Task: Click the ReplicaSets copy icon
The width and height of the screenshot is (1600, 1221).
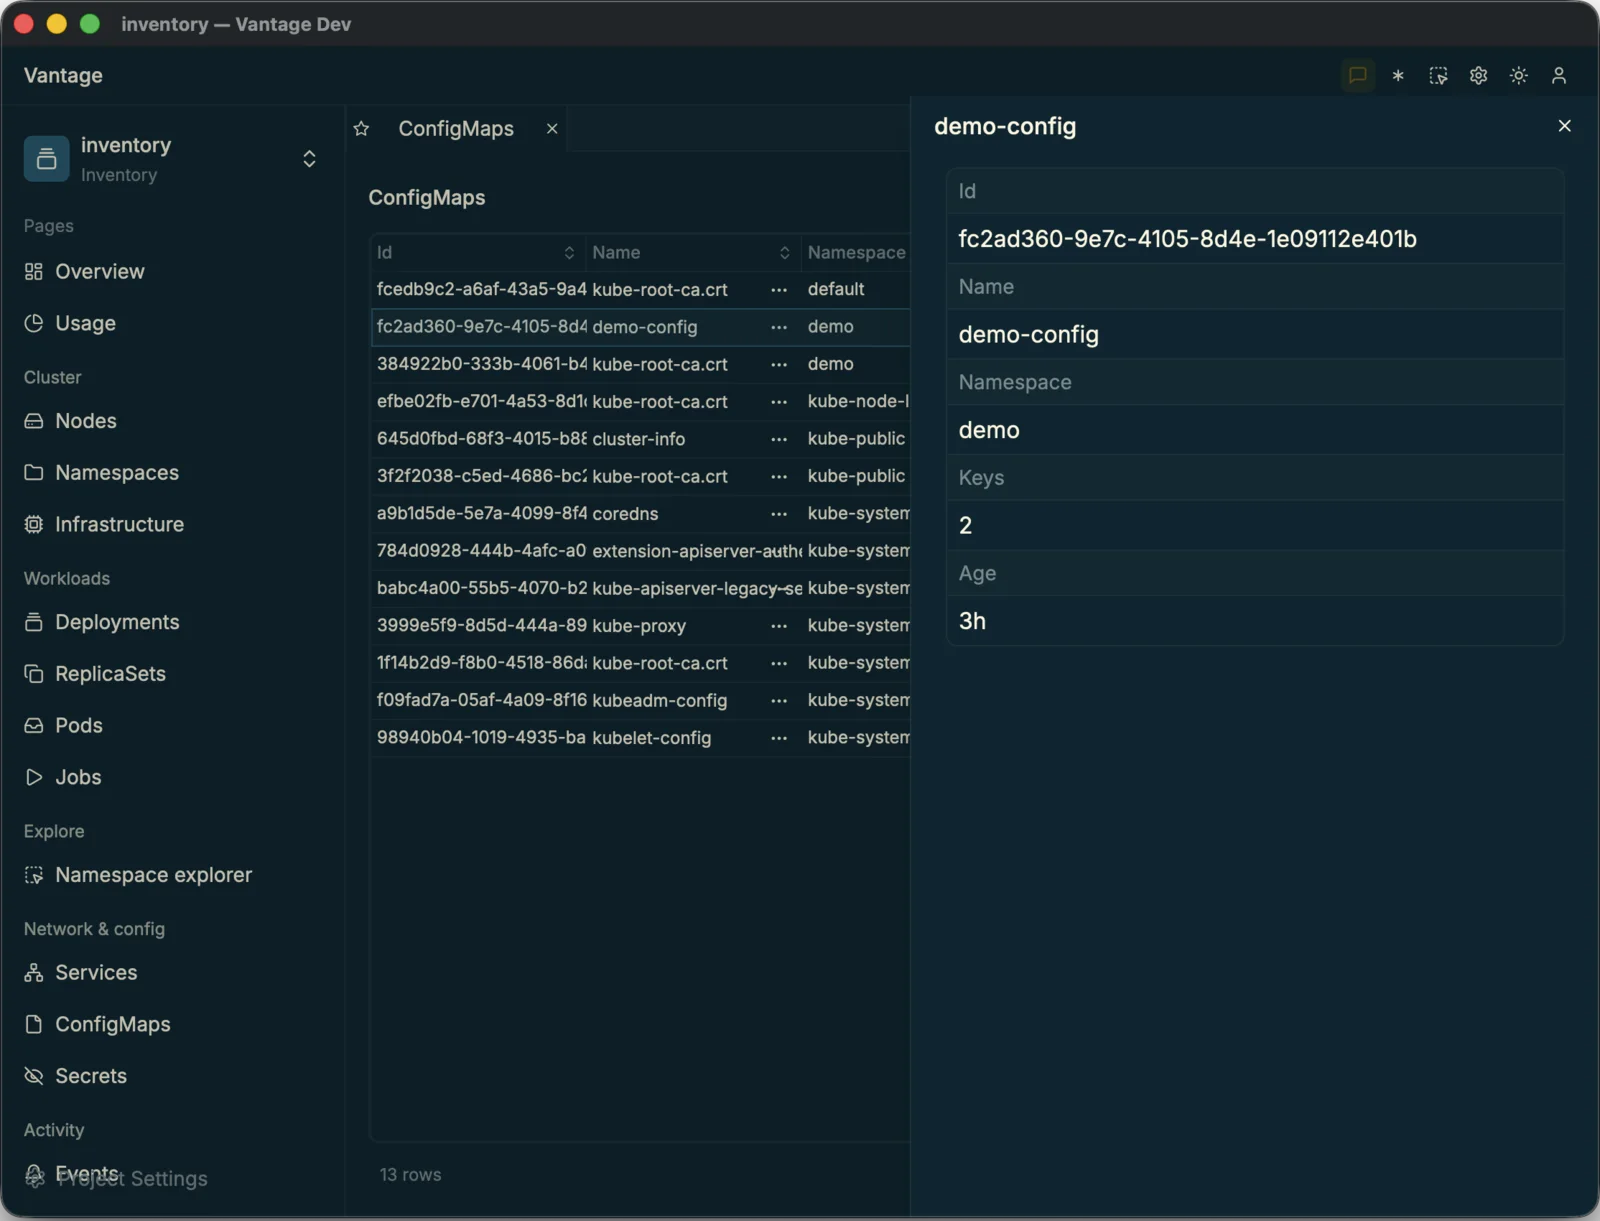Action: 34,674
